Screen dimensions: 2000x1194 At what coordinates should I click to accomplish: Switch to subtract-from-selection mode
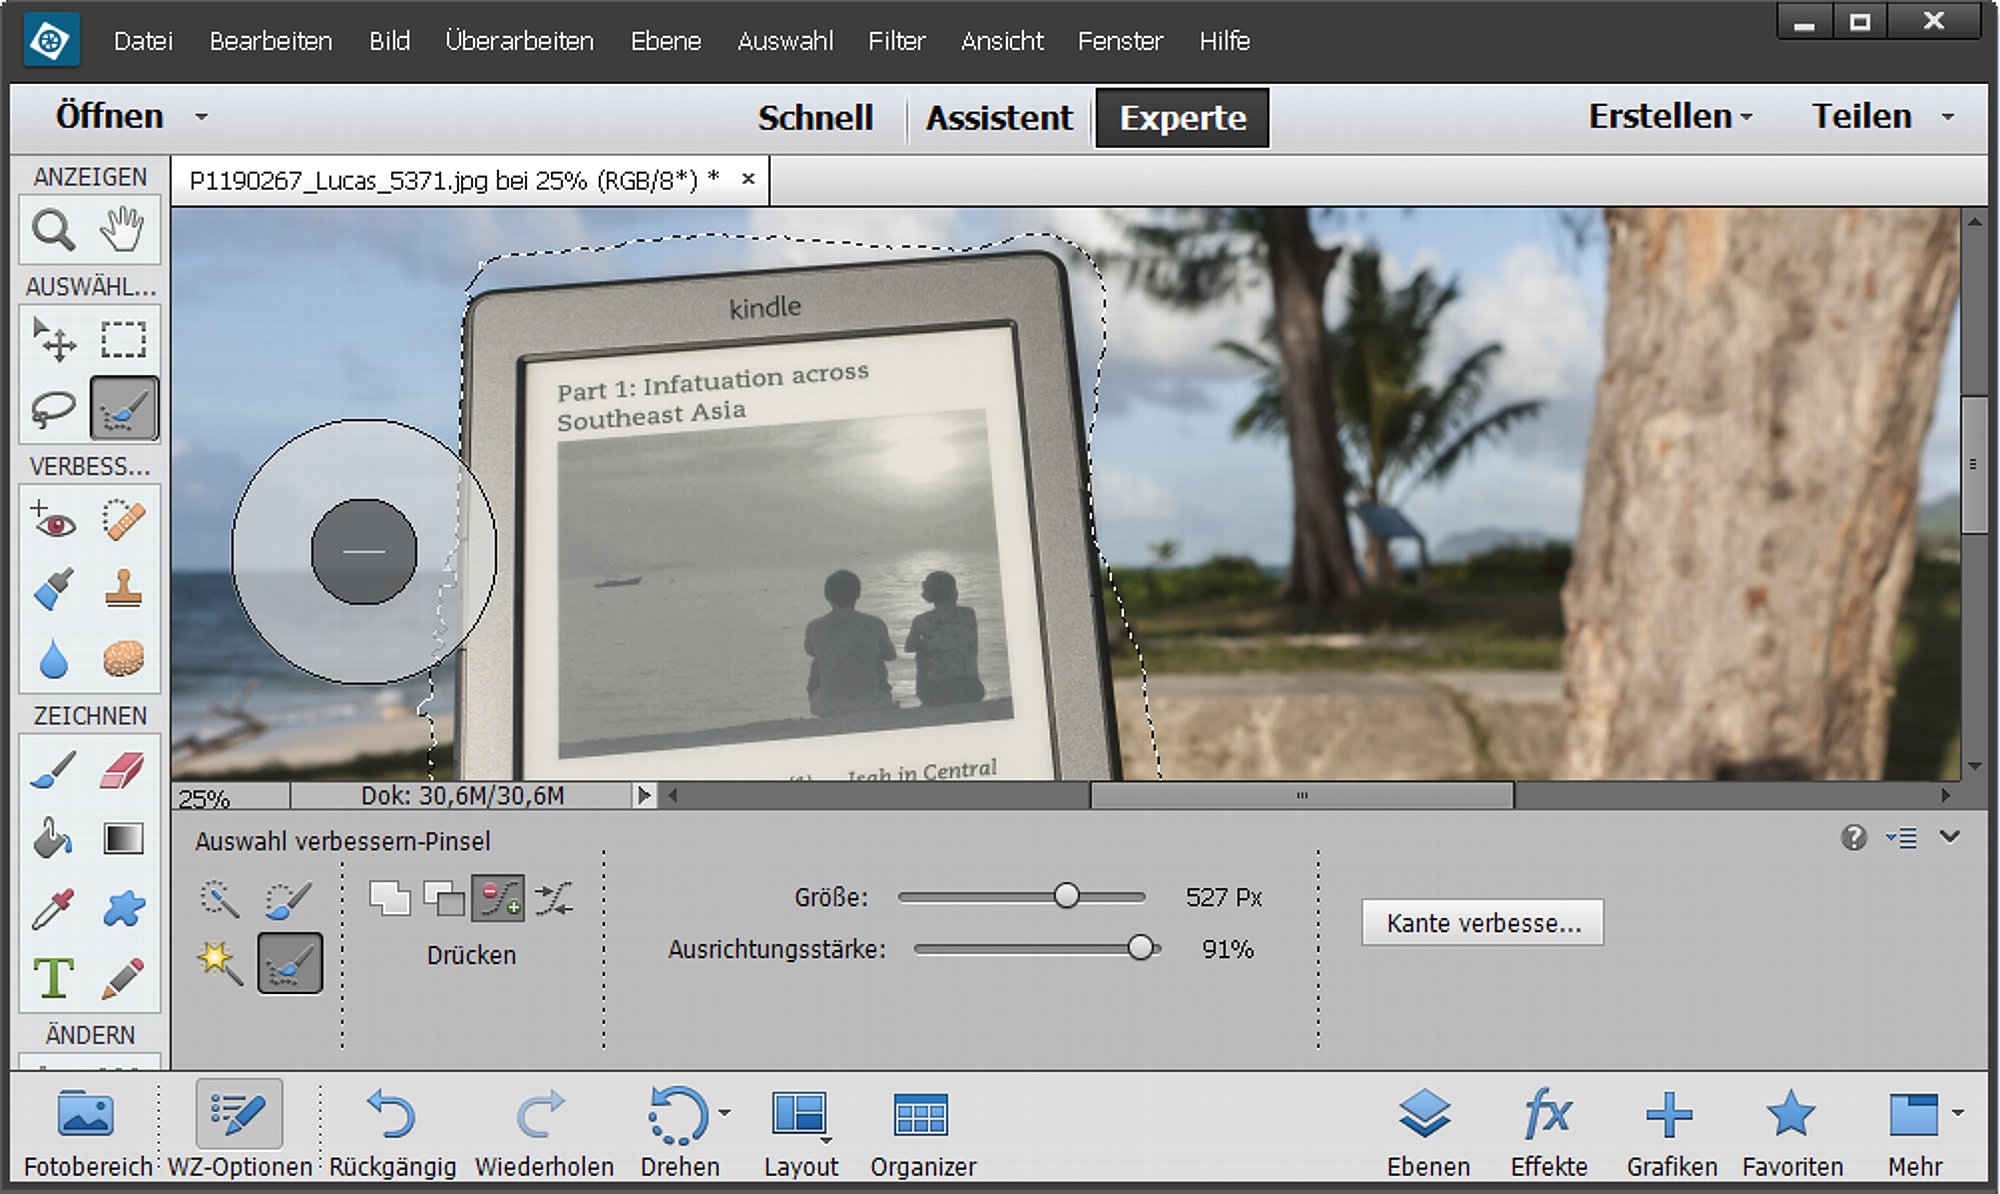(444, 898)
